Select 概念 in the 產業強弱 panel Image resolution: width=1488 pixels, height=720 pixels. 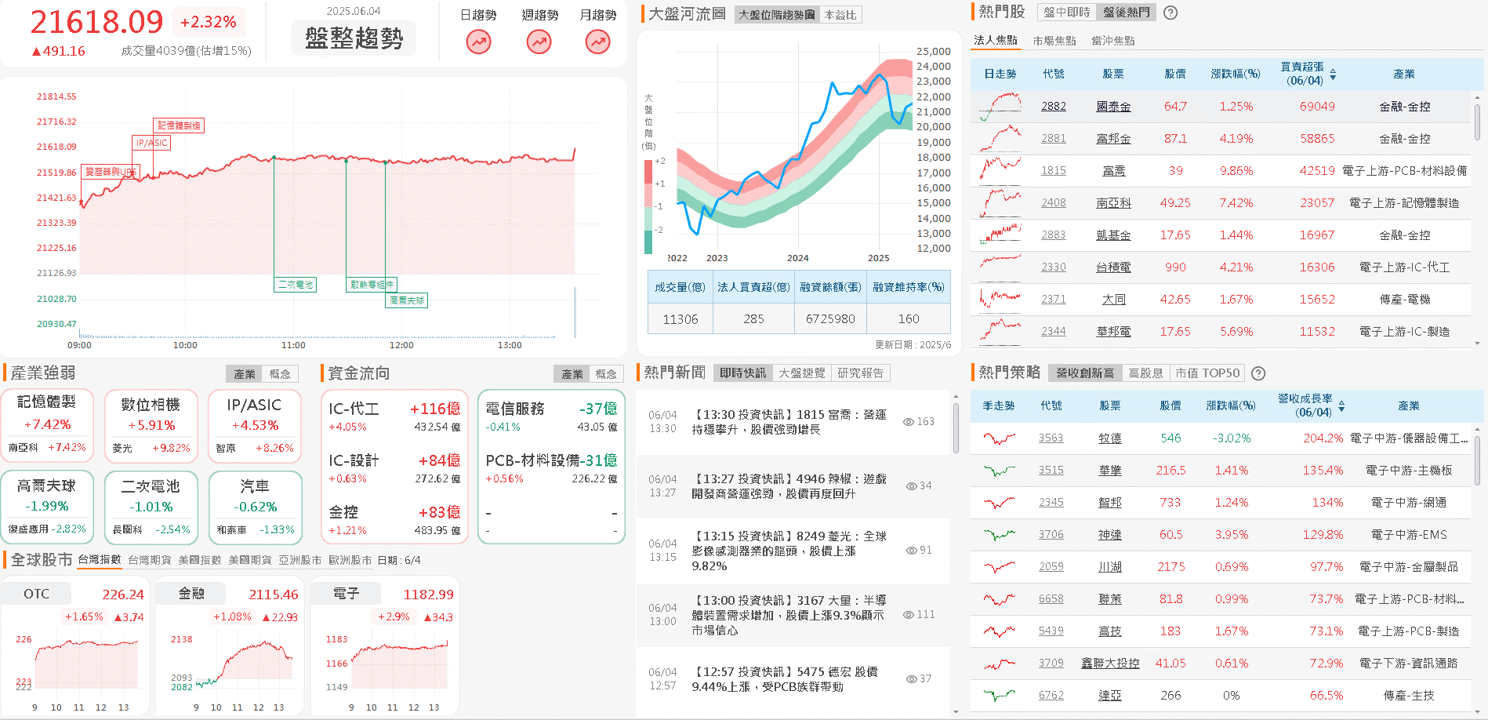click(x=279, y=374)
